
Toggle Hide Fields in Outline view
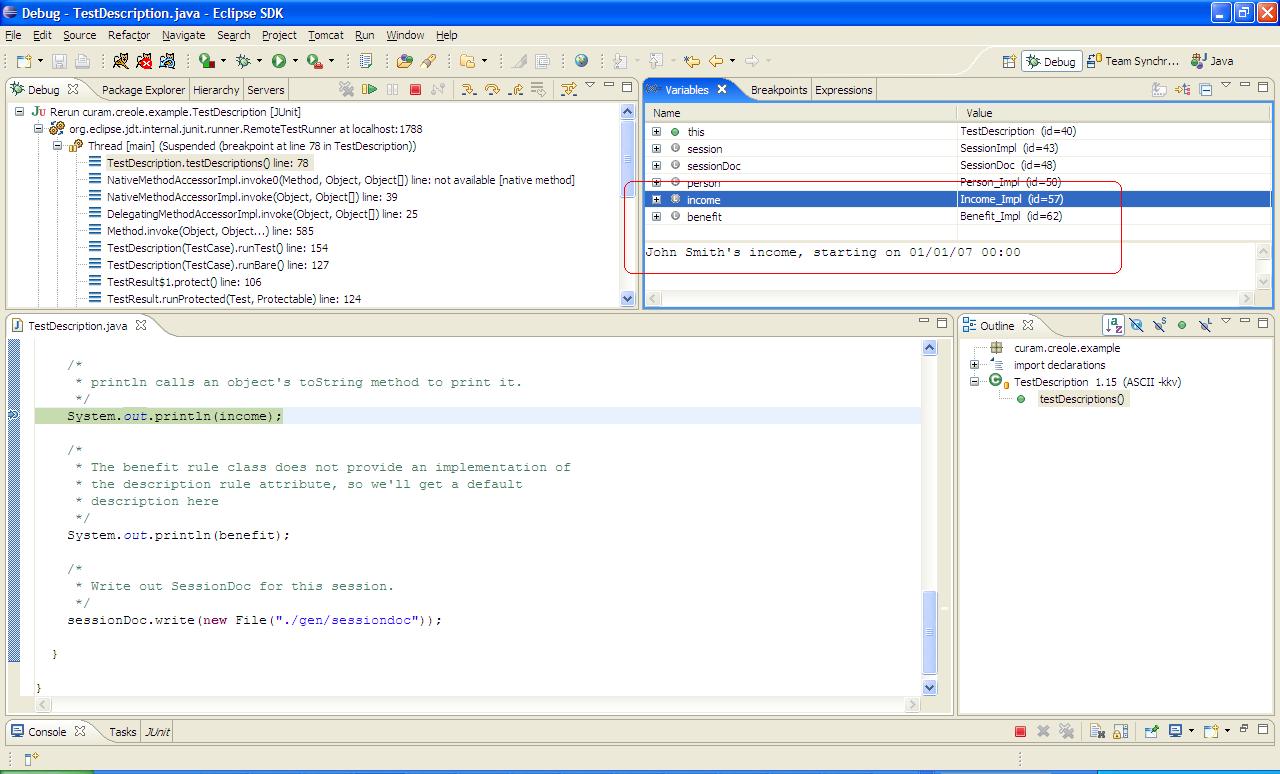coord(1136,325)
